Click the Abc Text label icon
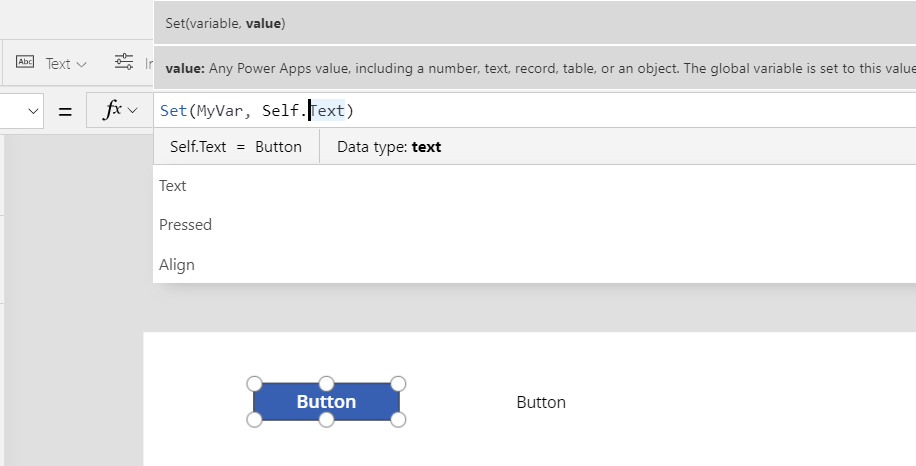 (x=25, y=62)
